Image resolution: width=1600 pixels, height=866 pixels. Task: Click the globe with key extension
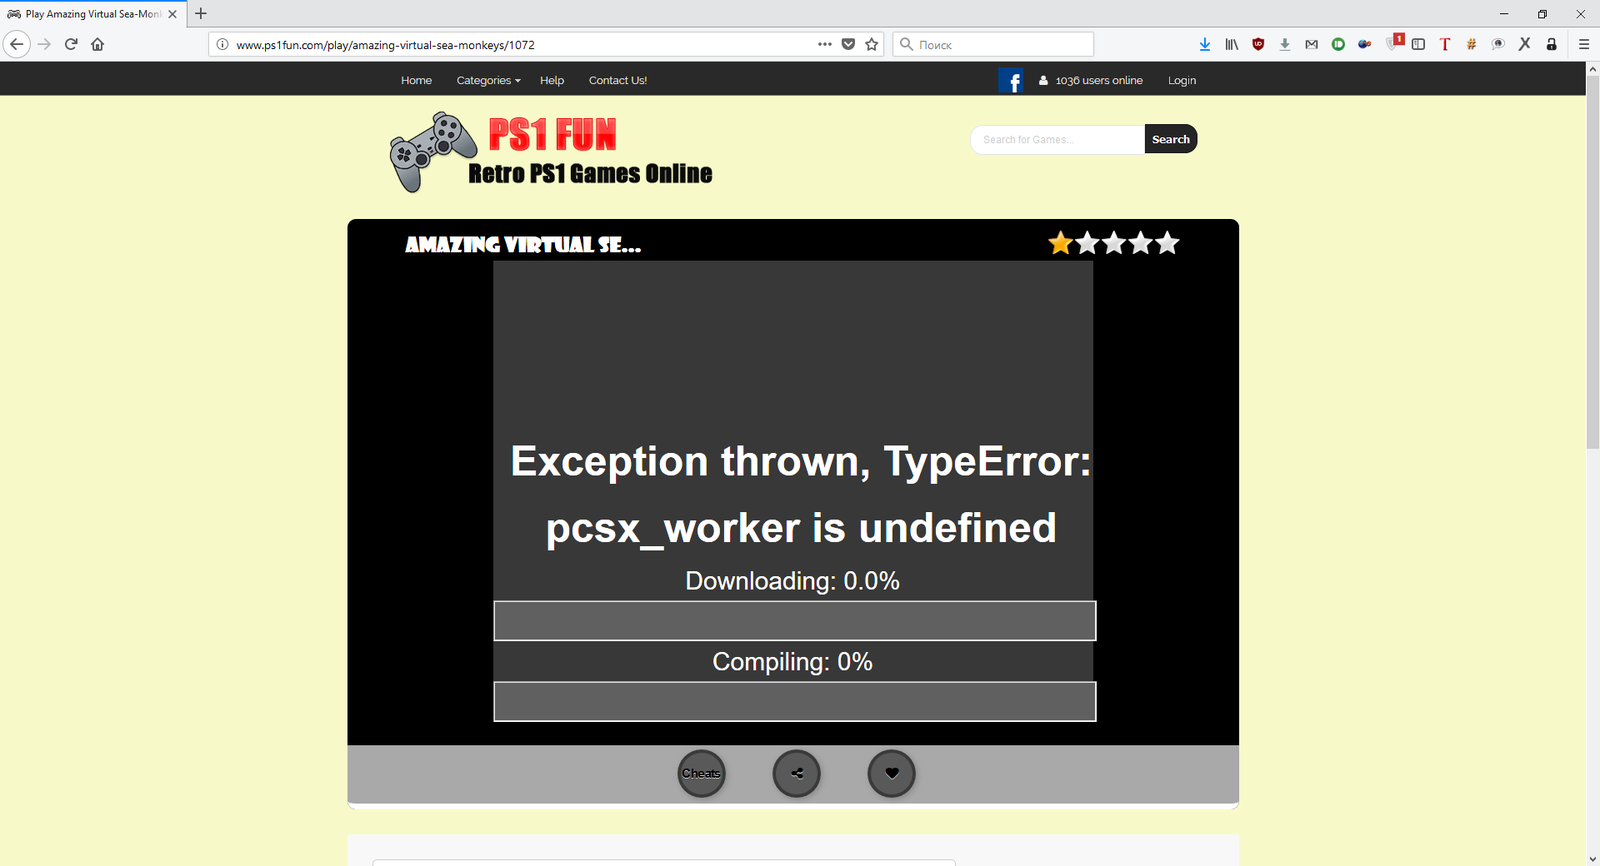pos(1364,44)
